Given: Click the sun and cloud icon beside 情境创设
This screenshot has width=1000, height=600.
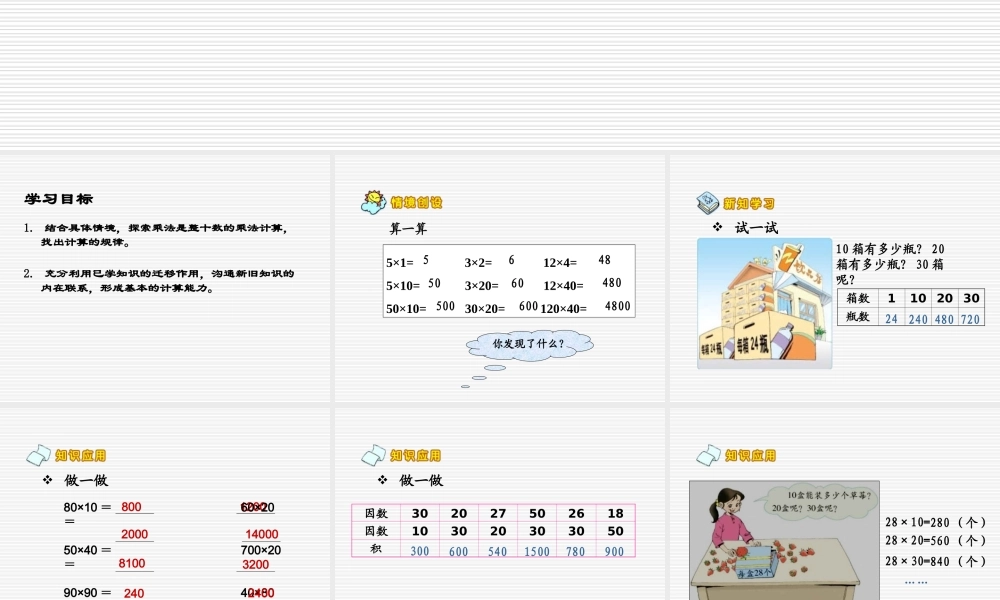Looking at the screenshot, I should point(373,201).
